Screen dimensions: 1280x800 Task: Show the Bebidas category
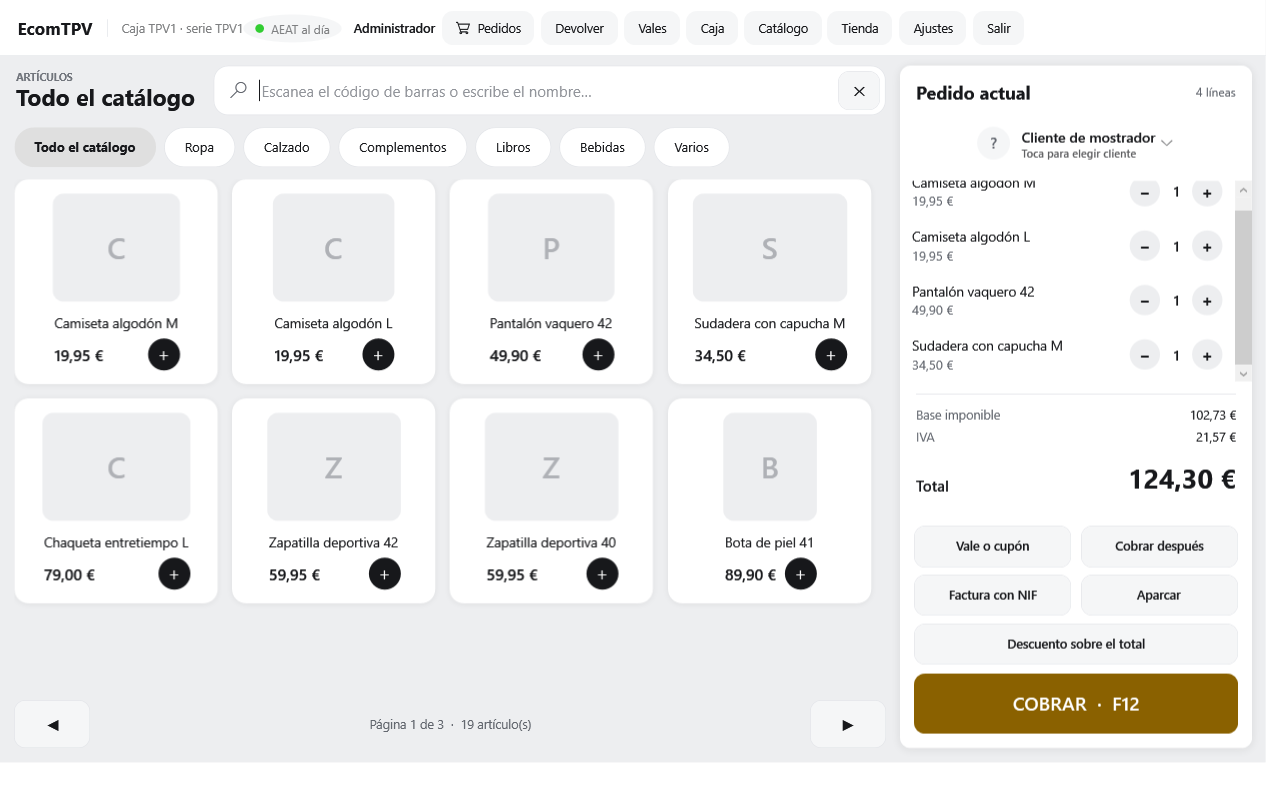point(602,147)
